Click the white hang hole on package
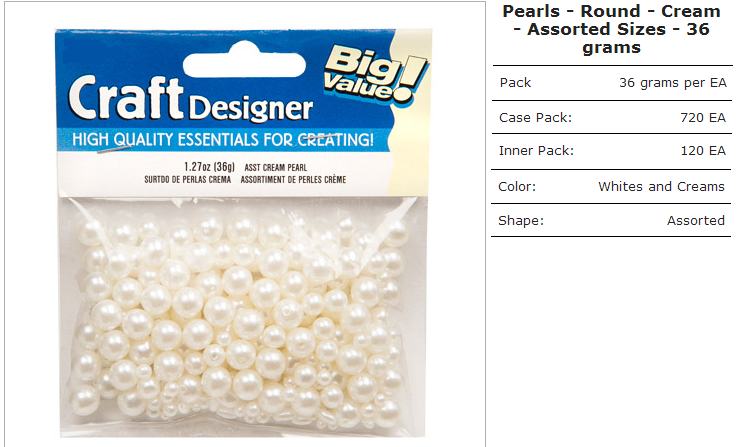The image size is (741, 447). 244,60
